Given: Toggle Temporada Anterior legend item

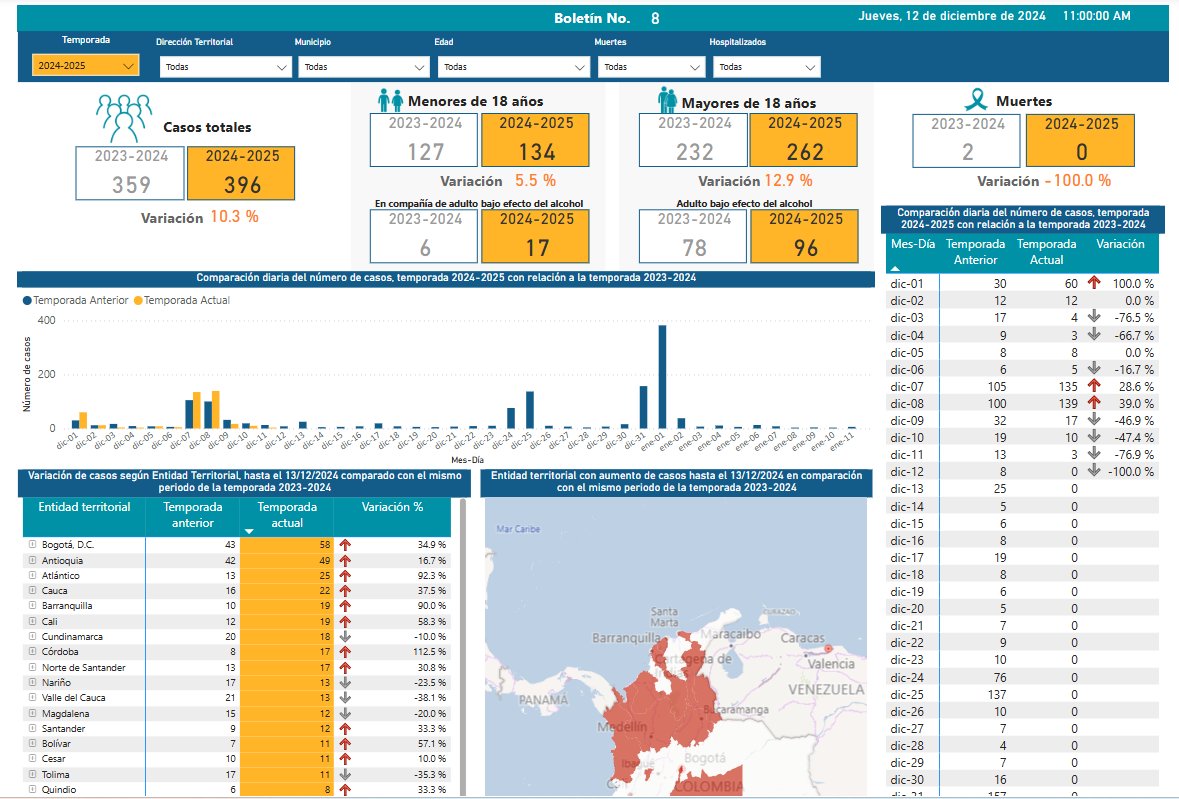Looking at the screenshot, I should (76, 300).
